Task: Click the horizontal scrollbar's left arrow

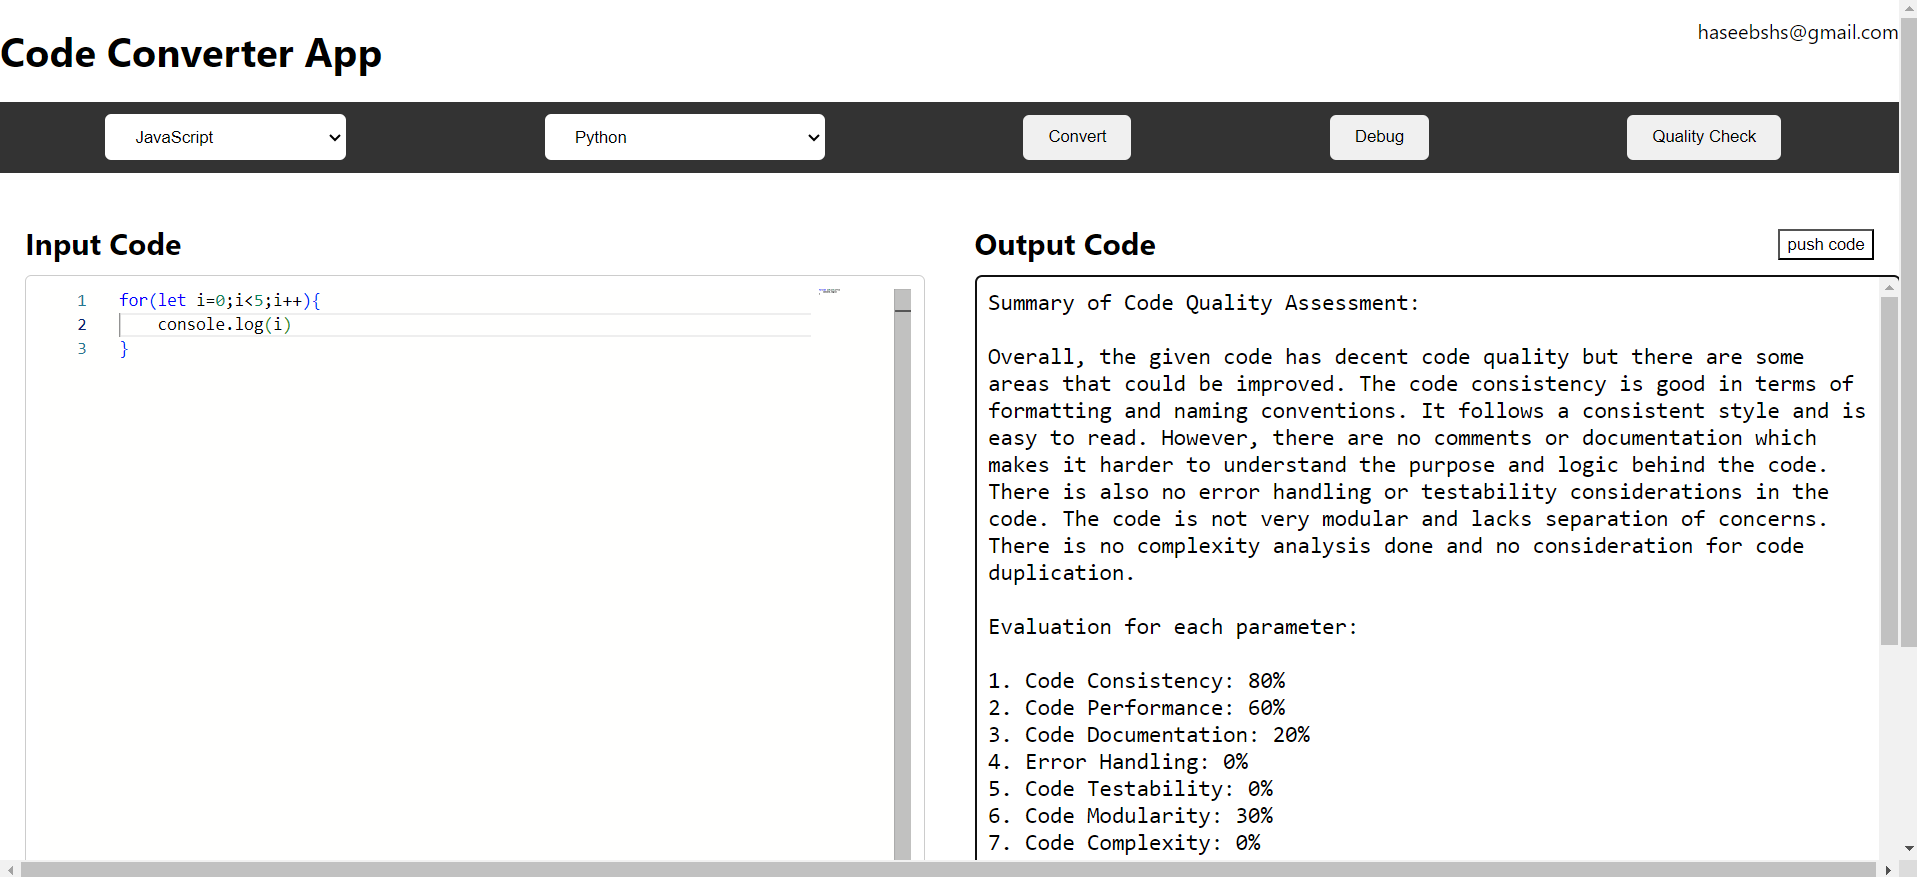Action: click(x=10, y=869)
